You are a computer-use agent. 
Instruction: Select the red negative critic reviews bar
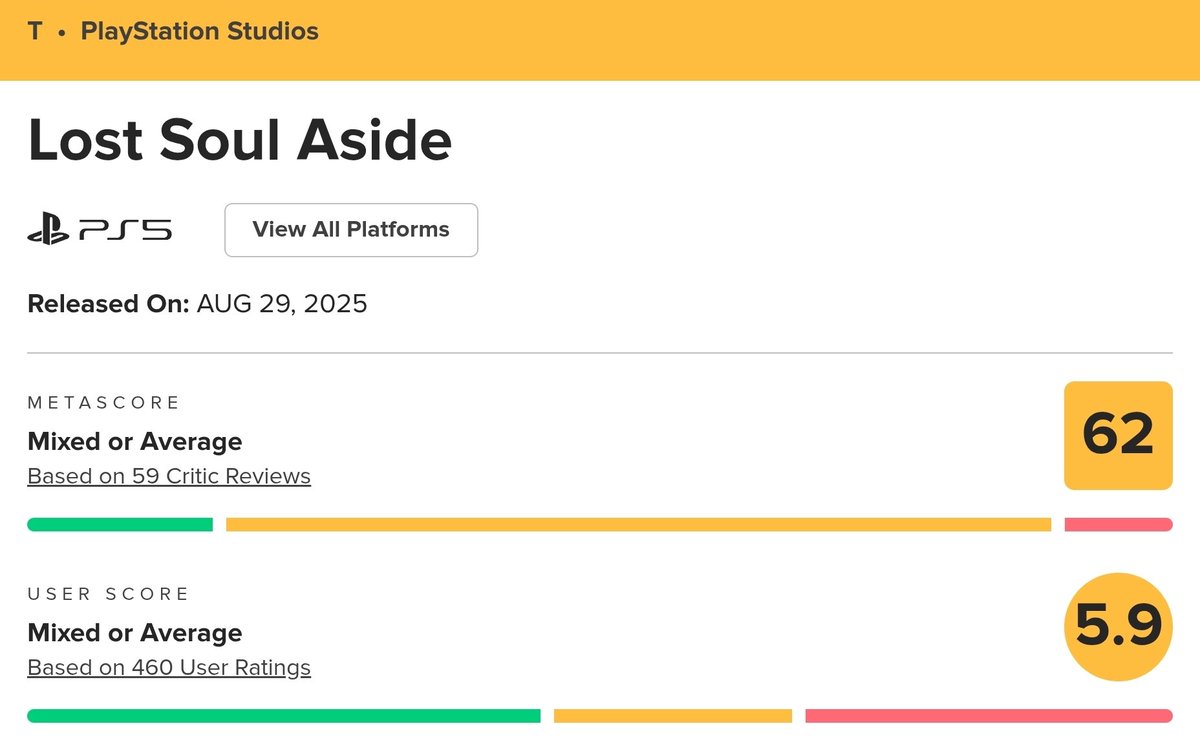(1119, 524)
